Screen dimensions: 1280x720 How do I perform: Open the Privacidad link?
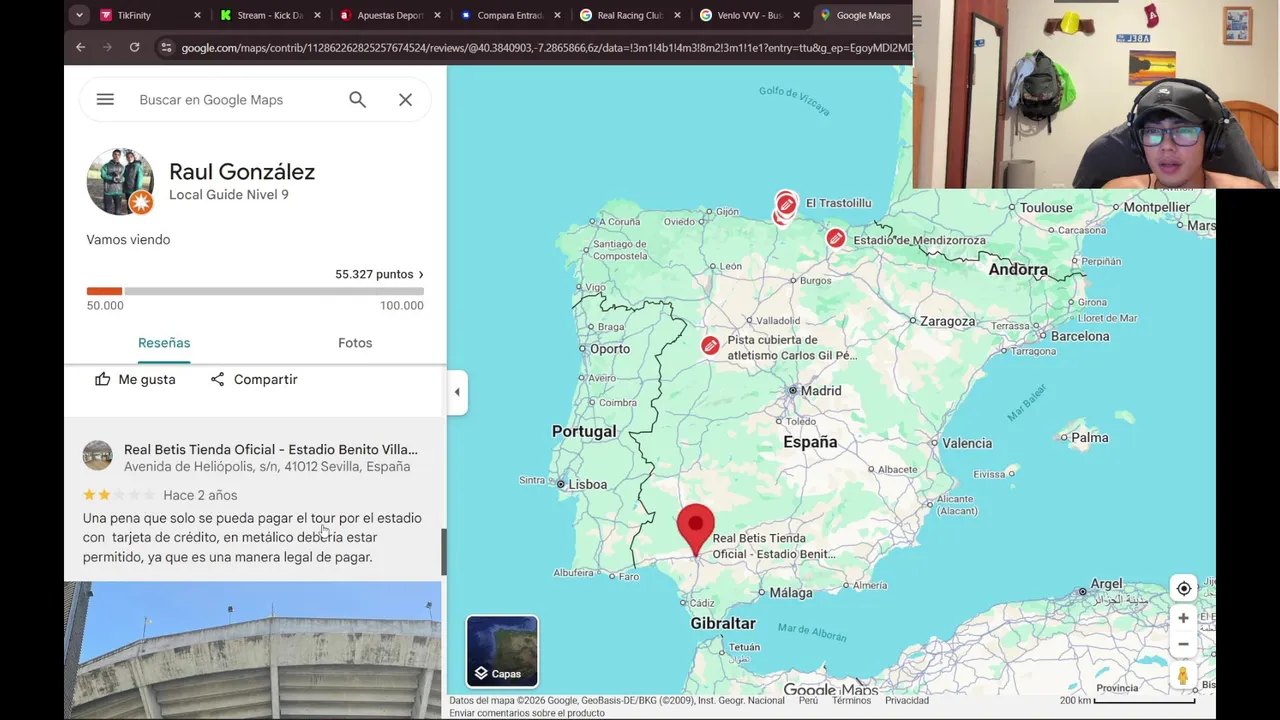tap(907, 700)
